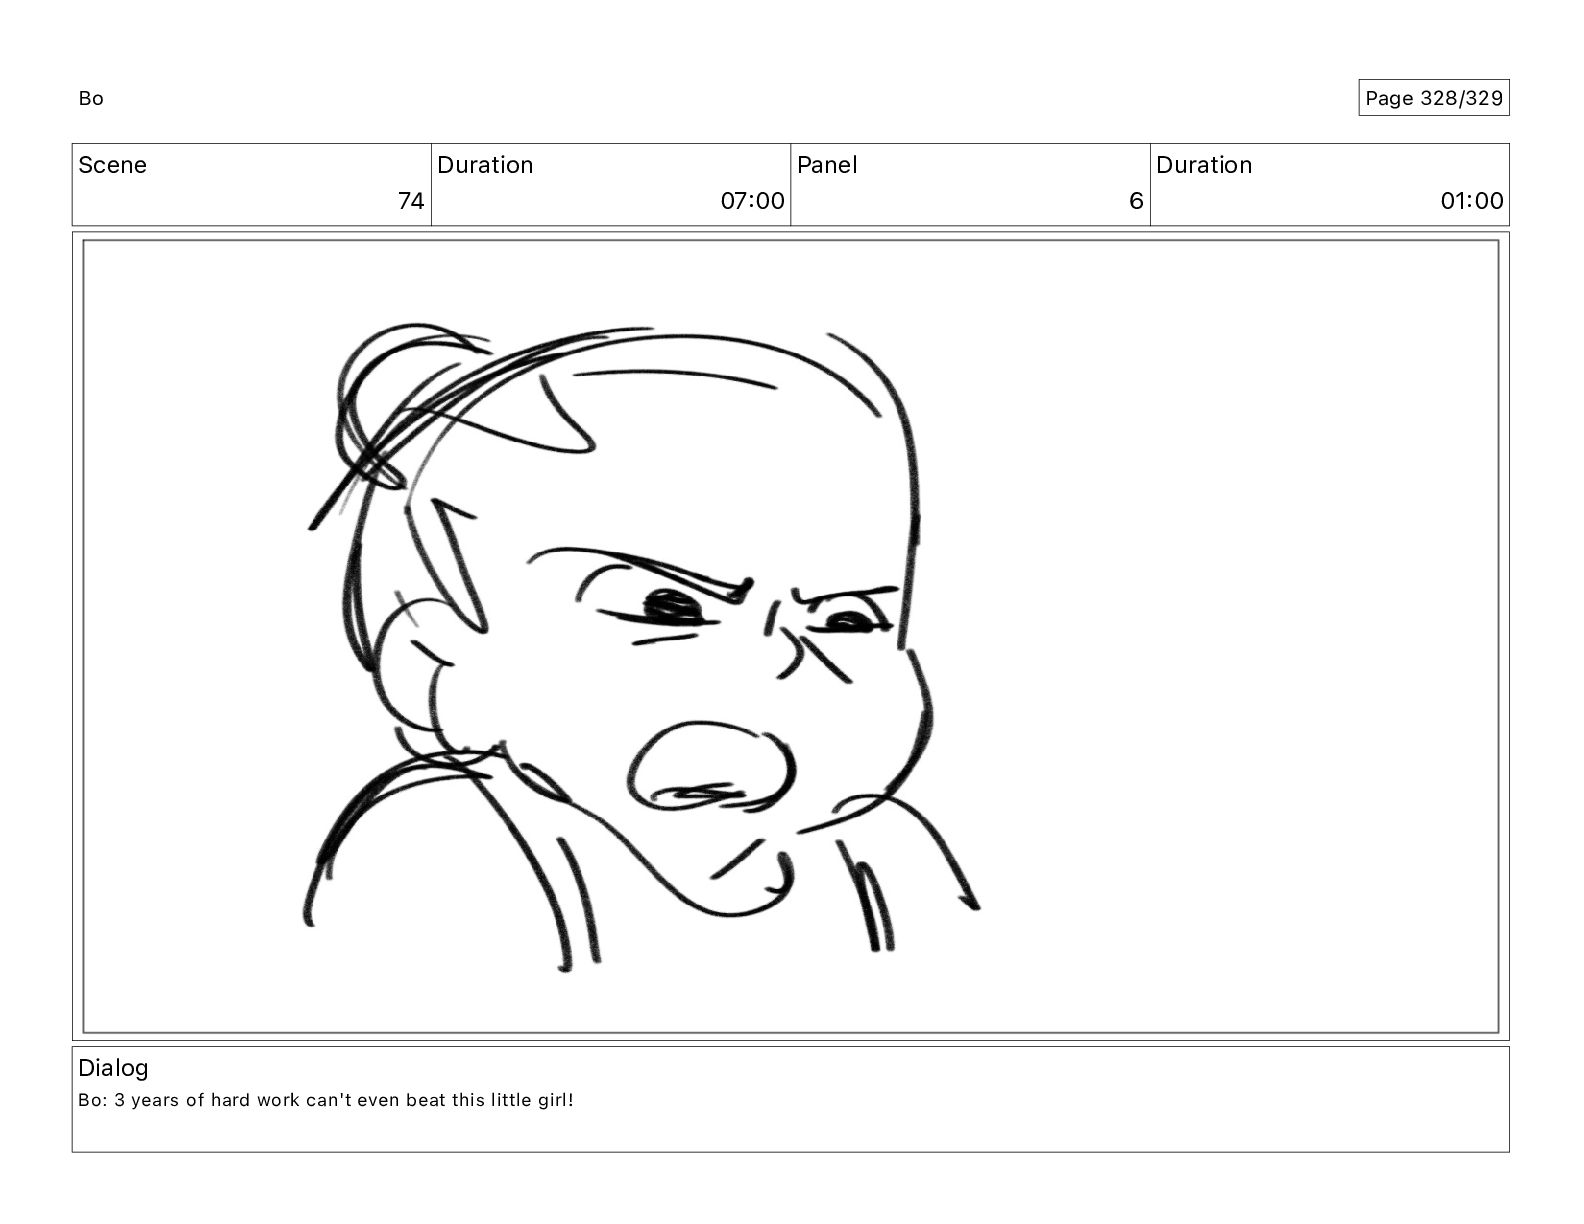Click the scene duration value 07:00

tap(752, 201)
